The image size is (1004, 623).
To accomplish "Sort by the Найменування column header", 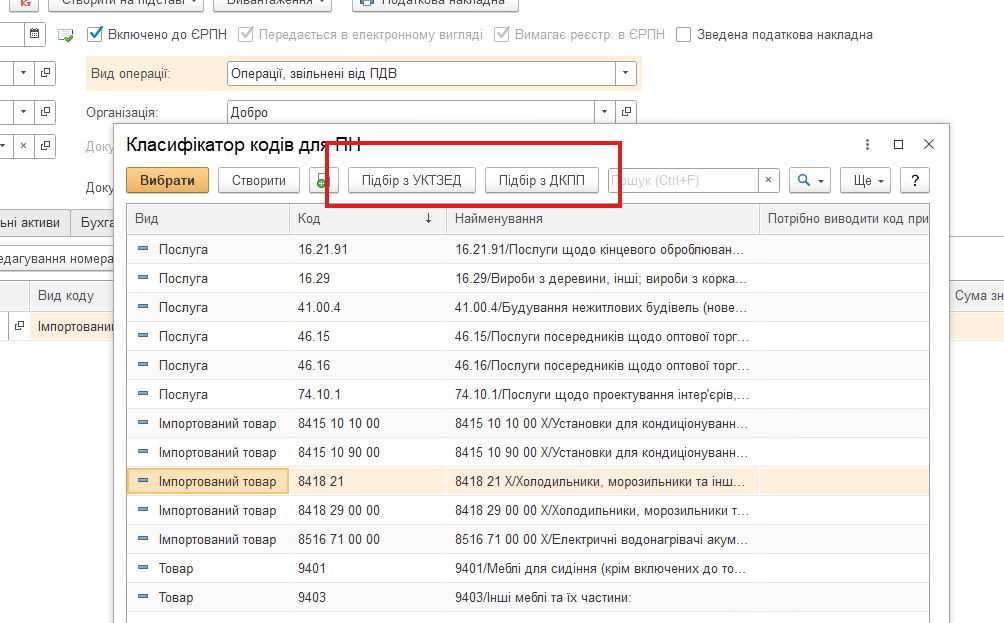I will (x=602, y=219).
